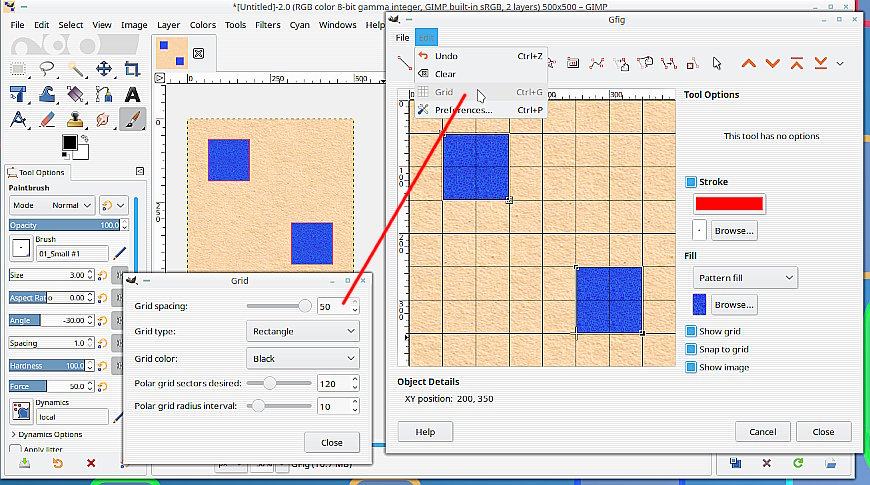Select the Warp Transform tool

point(47,94)
